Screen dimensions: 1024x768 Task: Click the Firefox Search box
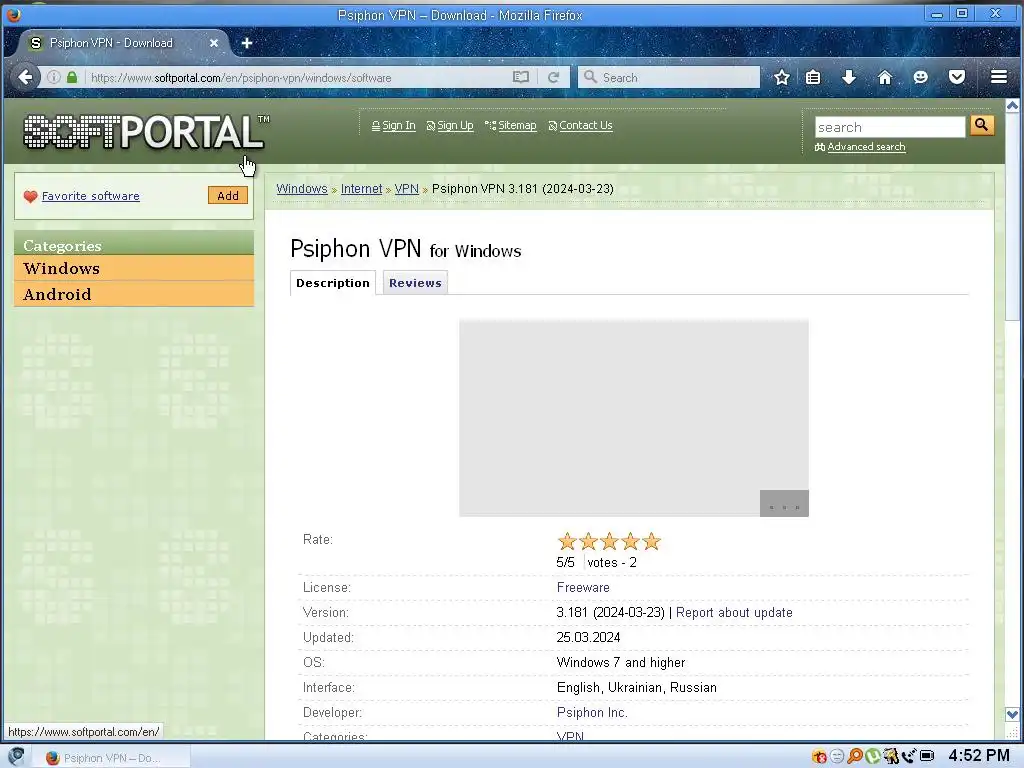pyautogui.click(x=669, y=77)
